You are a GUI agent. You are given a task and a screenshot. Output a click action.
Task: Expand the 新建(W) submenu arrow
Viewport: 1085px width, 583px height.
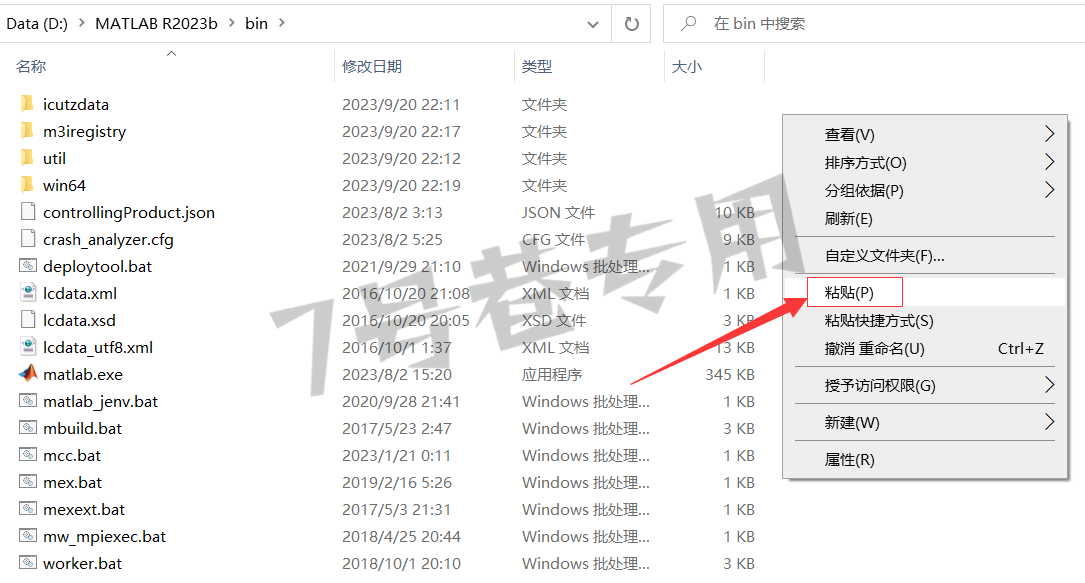[1050, 422]
